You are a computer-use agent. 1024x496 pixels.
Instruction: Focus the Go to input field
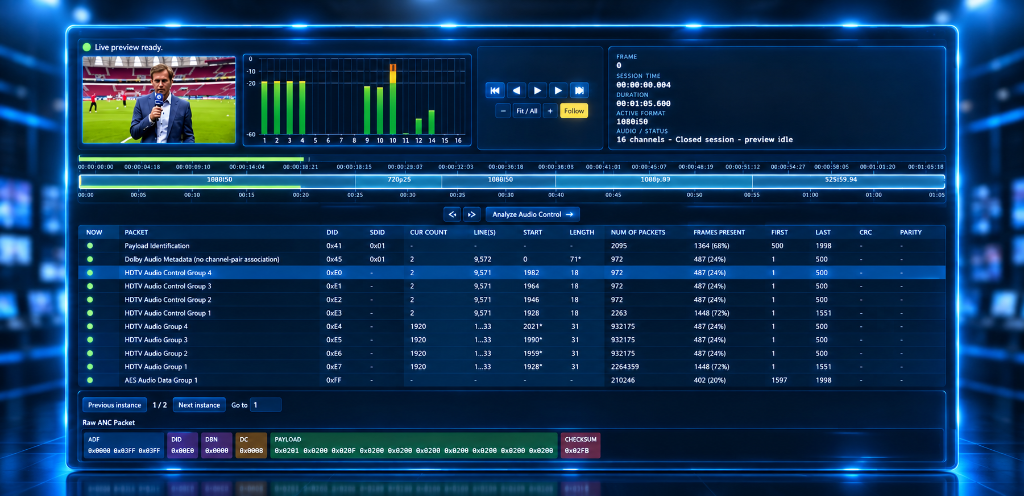266,405
